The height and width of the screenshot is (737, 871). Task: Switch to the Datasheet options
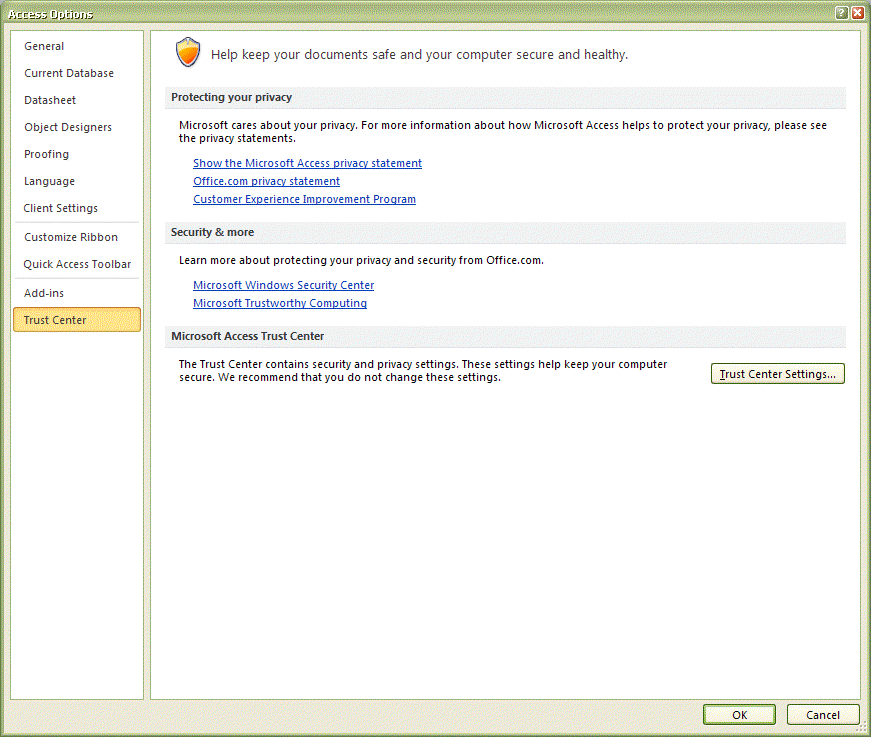pos(50,100)
